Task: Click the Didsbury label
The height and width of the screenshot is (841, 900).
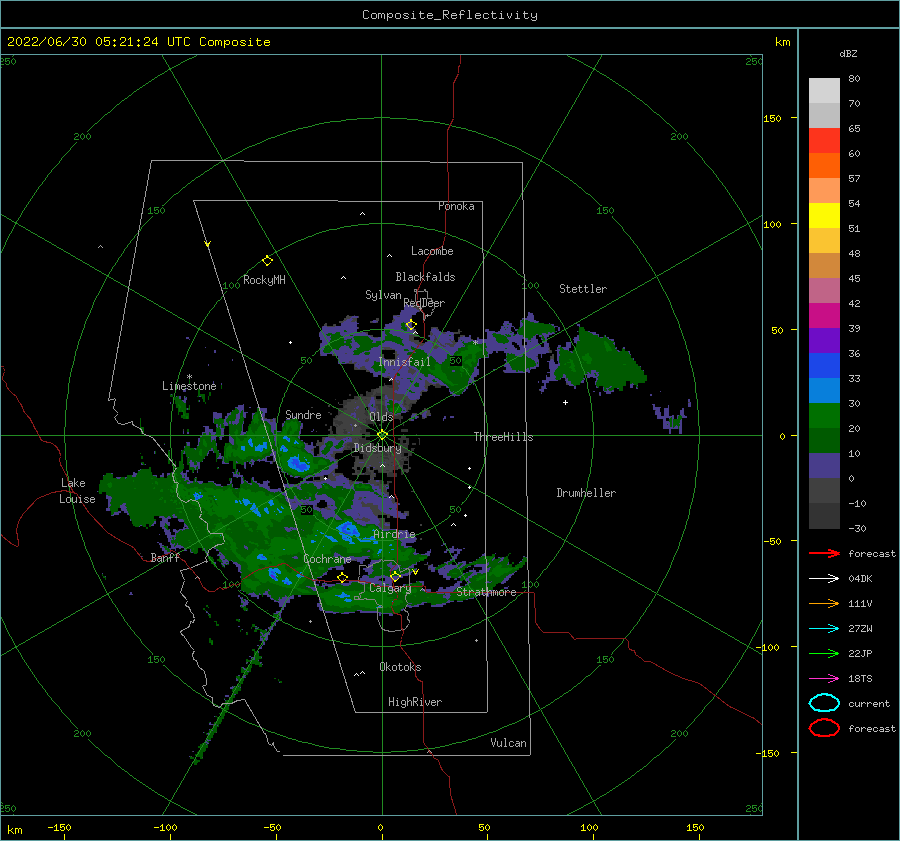Action: click(377, 448)
